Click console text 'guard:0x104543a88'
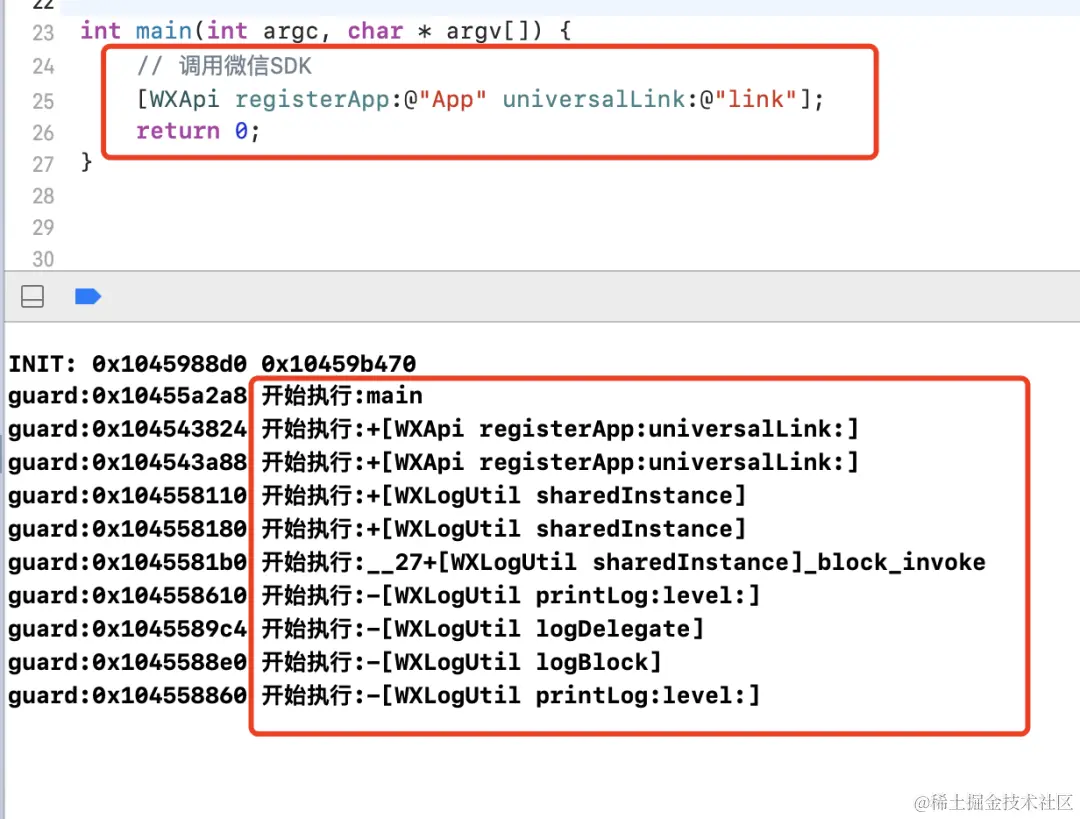The height and width of the screenshot is (819, 1080). 127,462
